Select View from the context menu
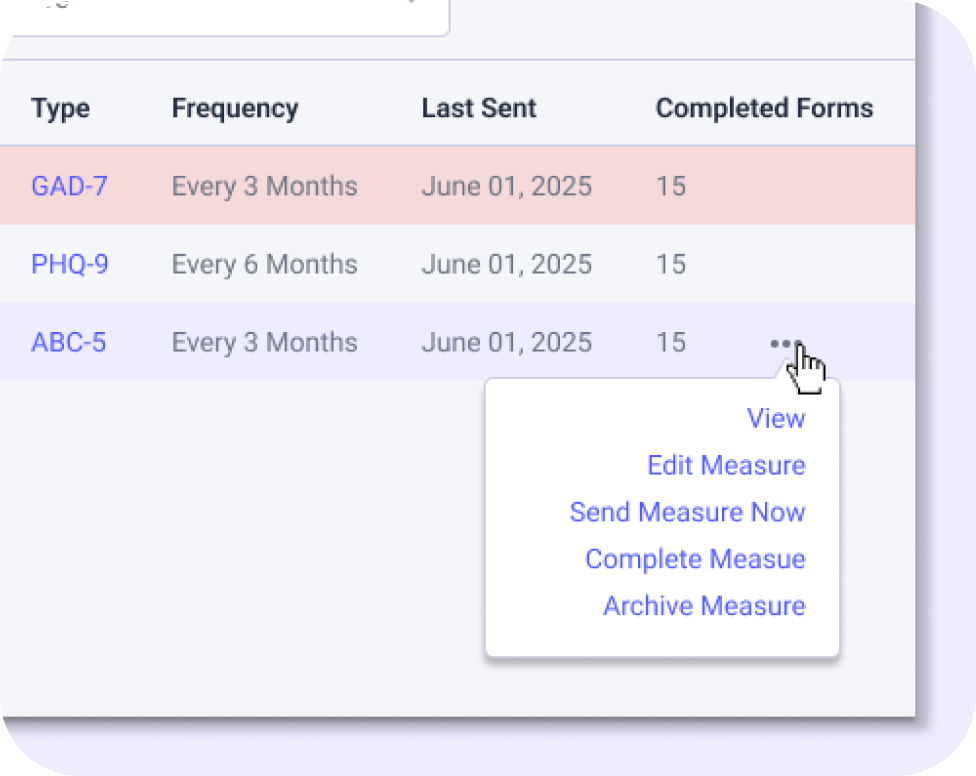This screenshot has height=776, width=976. click(776, 418)
